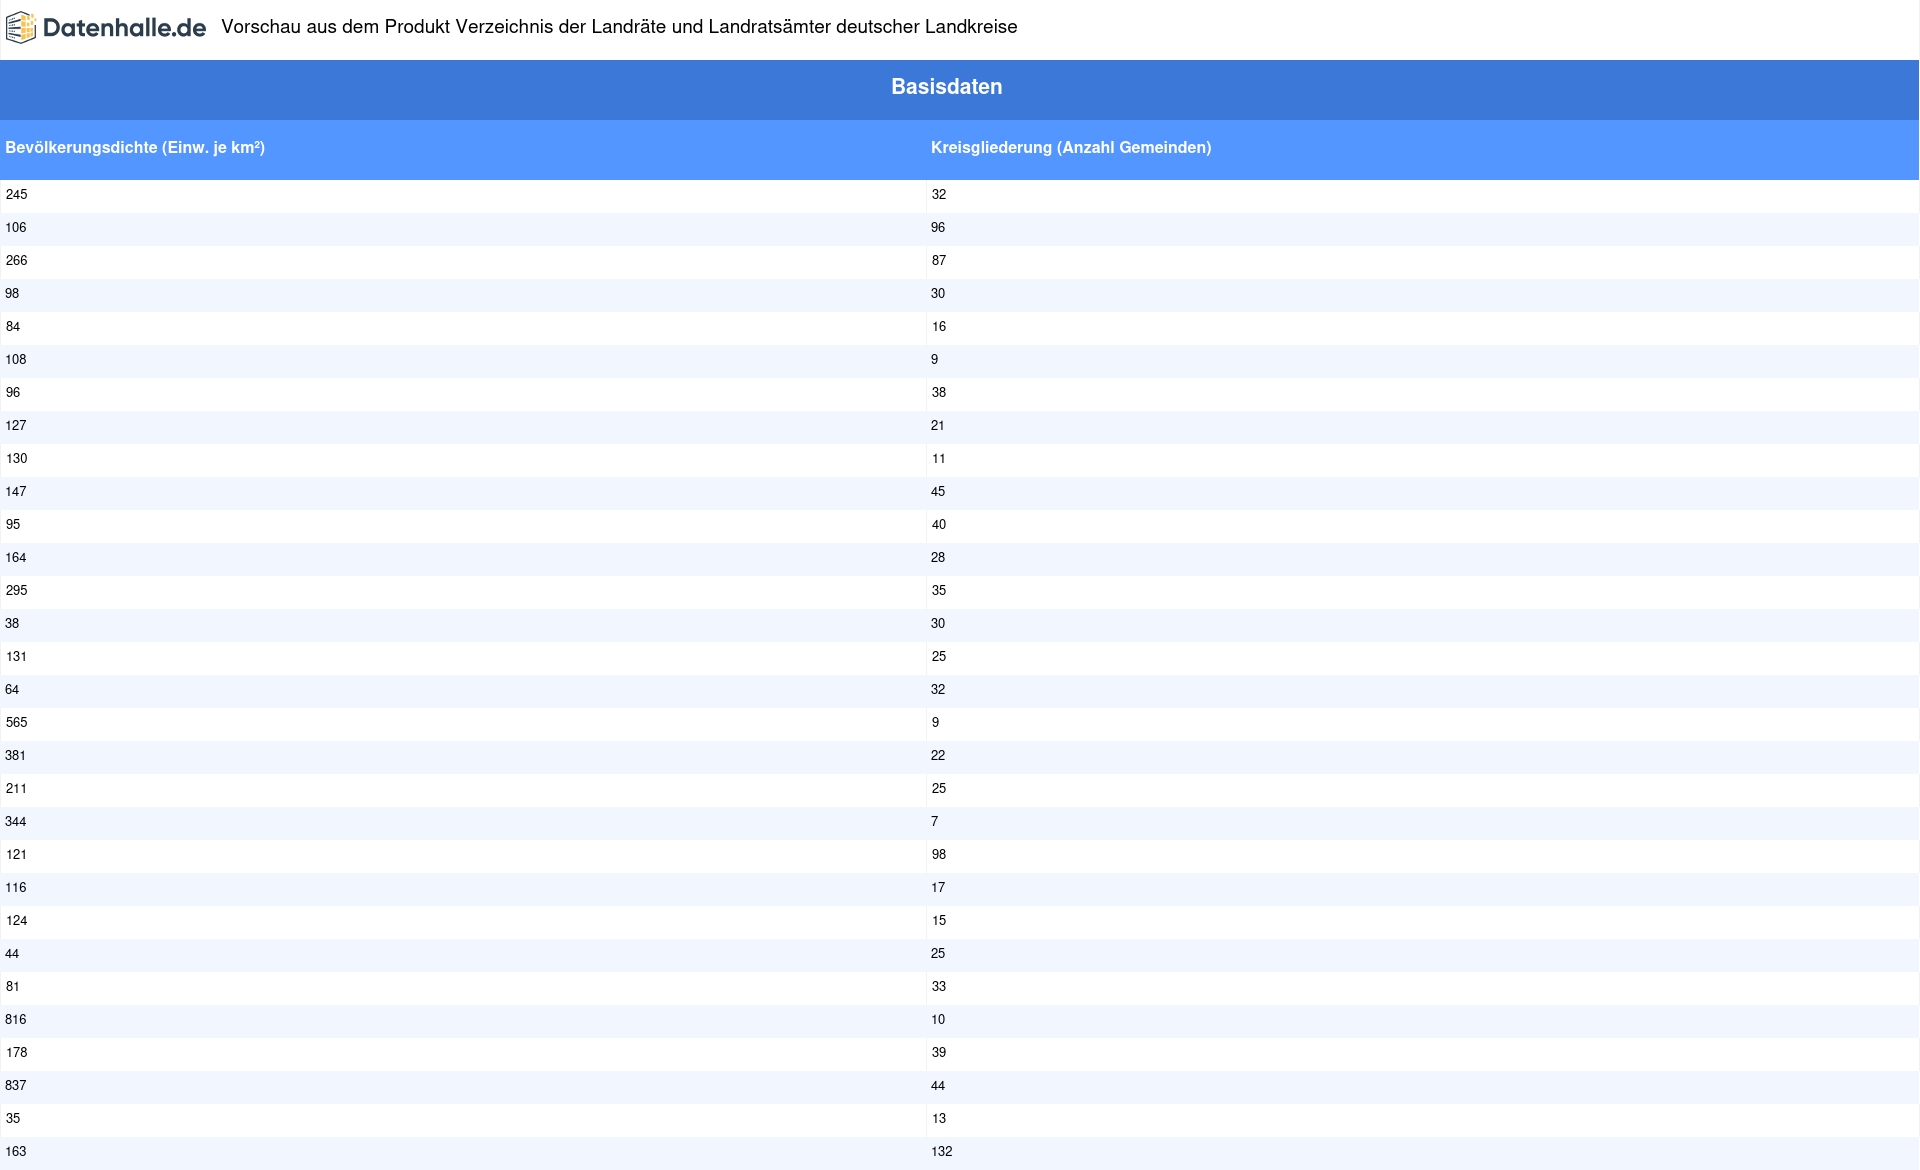Select density cell showing 245

[x=16, y=195]
